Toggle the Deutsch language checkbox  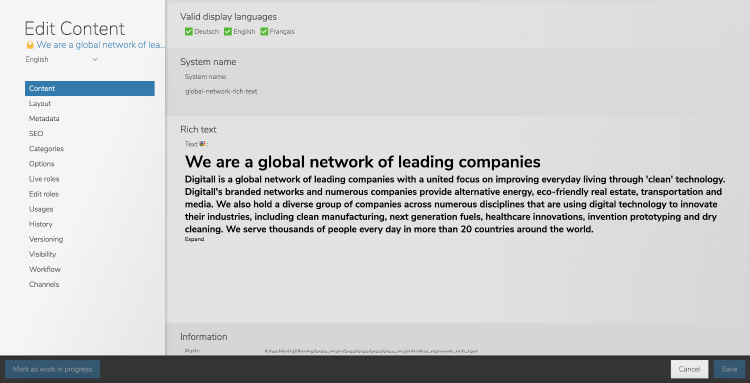click(x=188, y=32)
